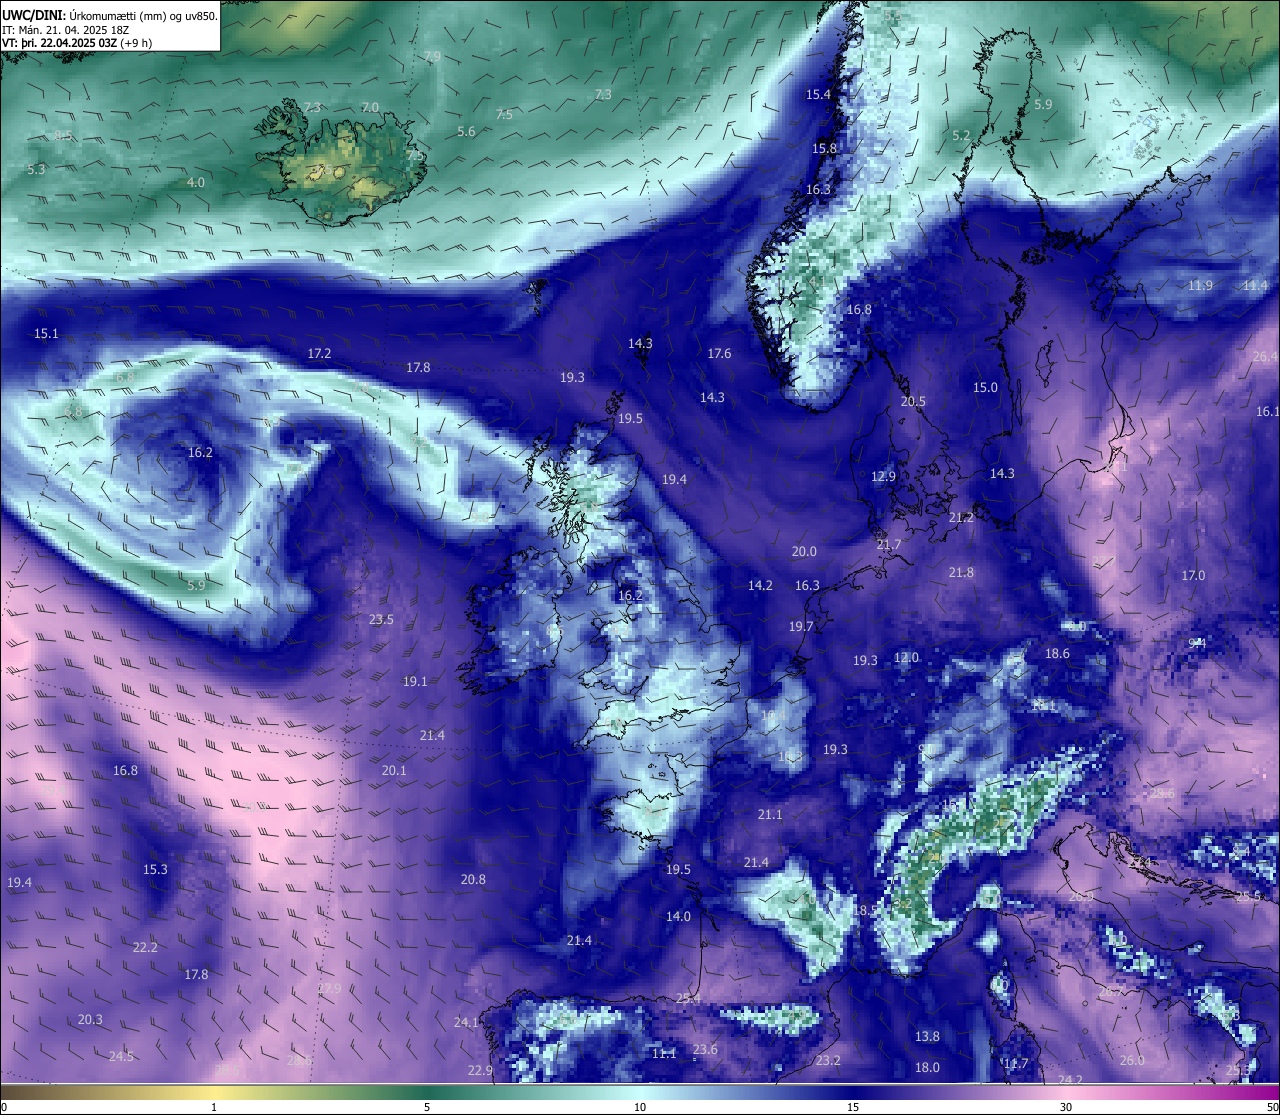The height and width of the screenshot is (1115, 1280).
Task: Click the 11.9 value on the map
Action: 1200,286
